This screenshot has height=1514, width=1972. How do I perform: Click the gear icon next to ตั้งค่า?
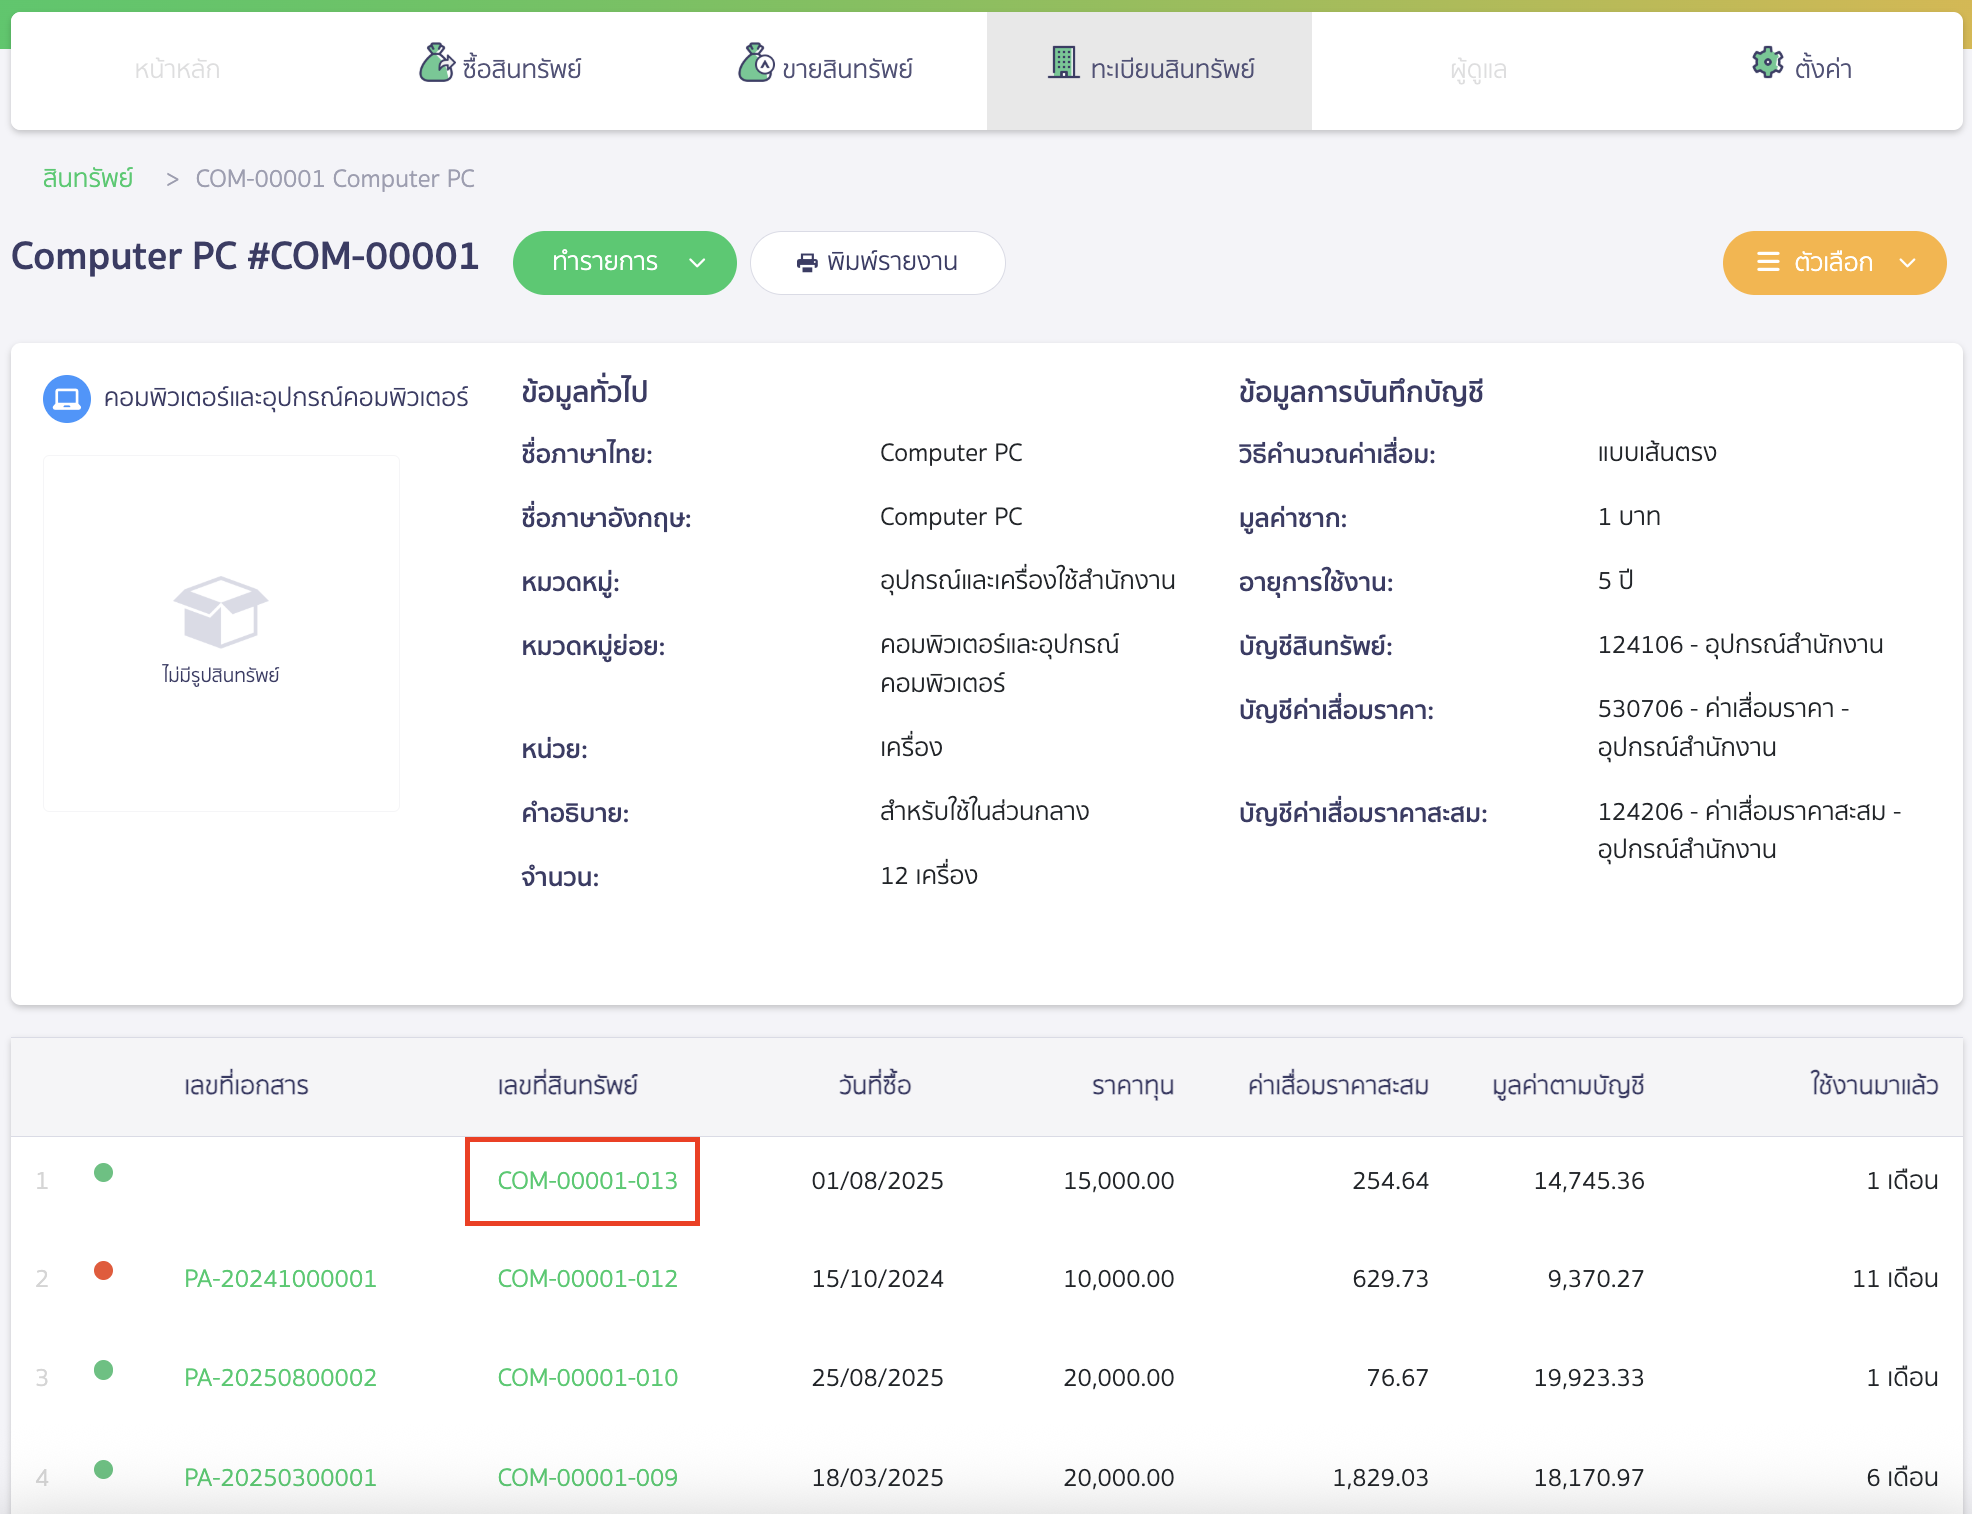[1767, 63]
